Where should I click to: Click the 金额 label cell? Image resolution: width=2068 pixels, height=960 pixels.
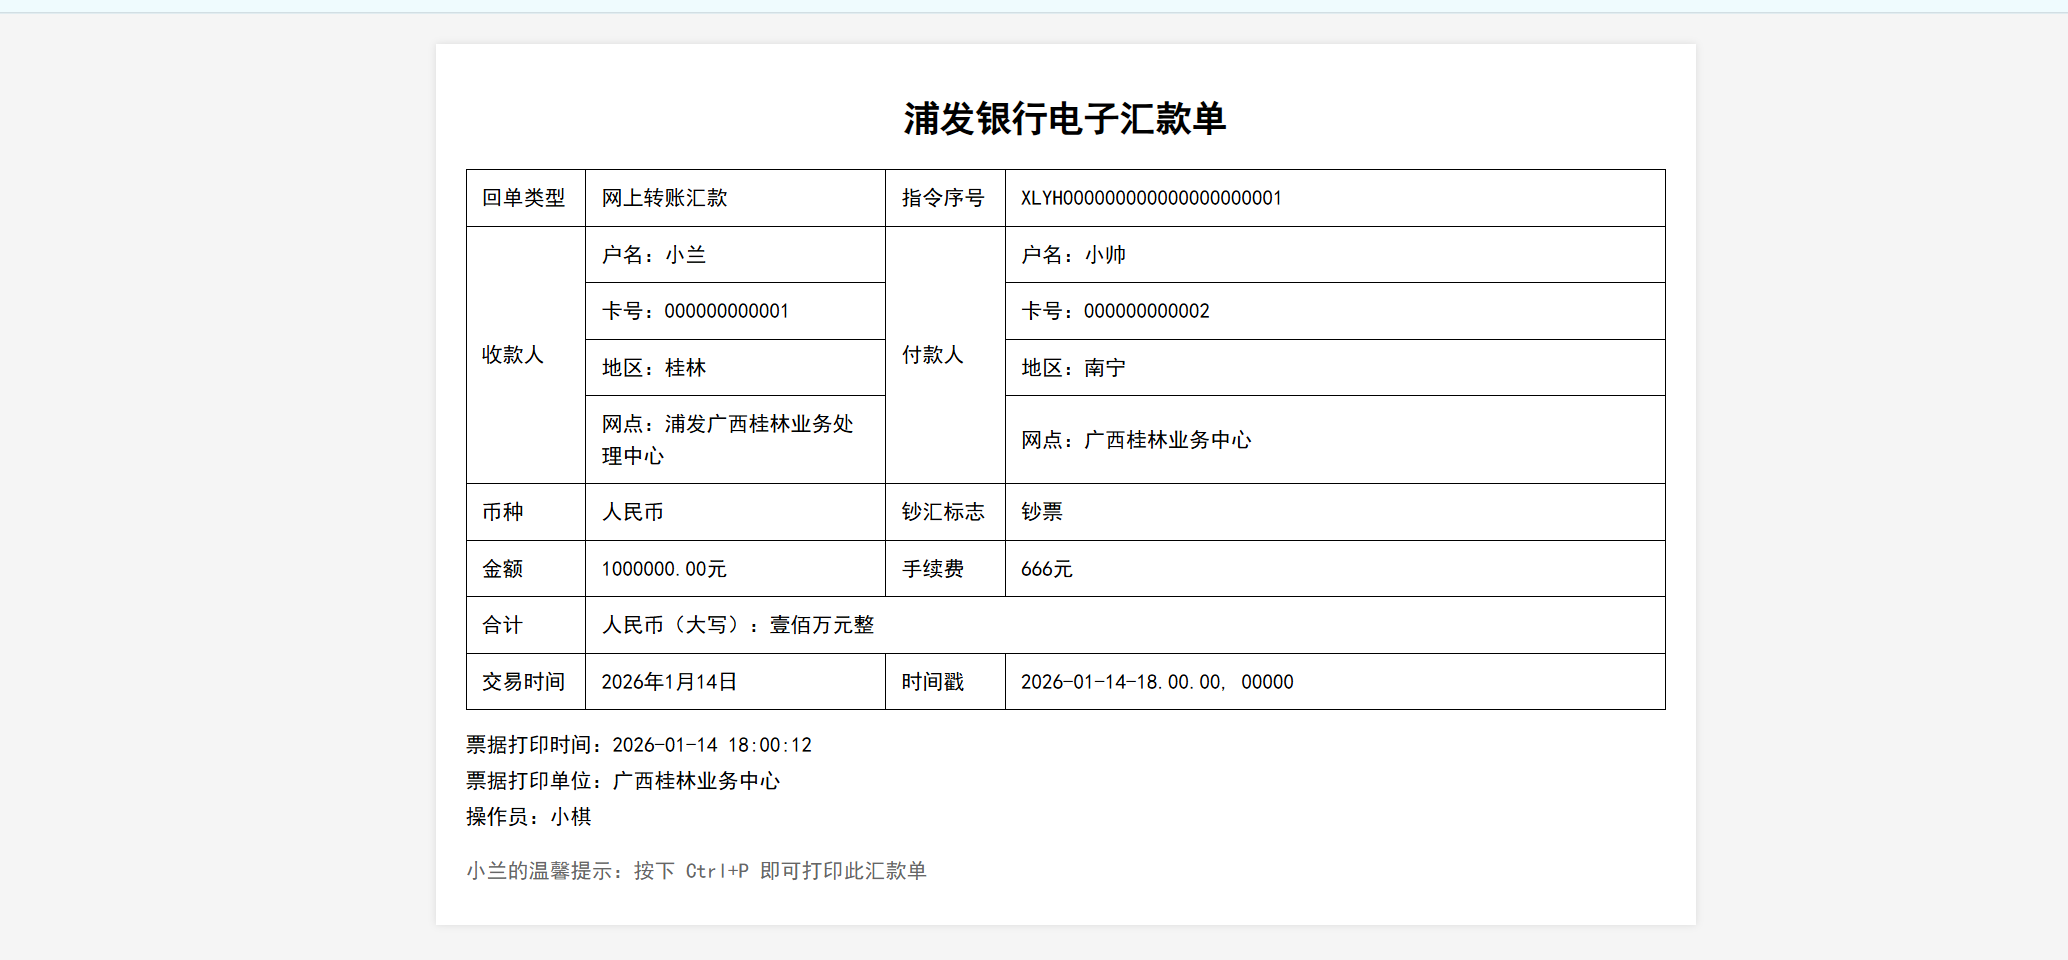tap(526, 569)
